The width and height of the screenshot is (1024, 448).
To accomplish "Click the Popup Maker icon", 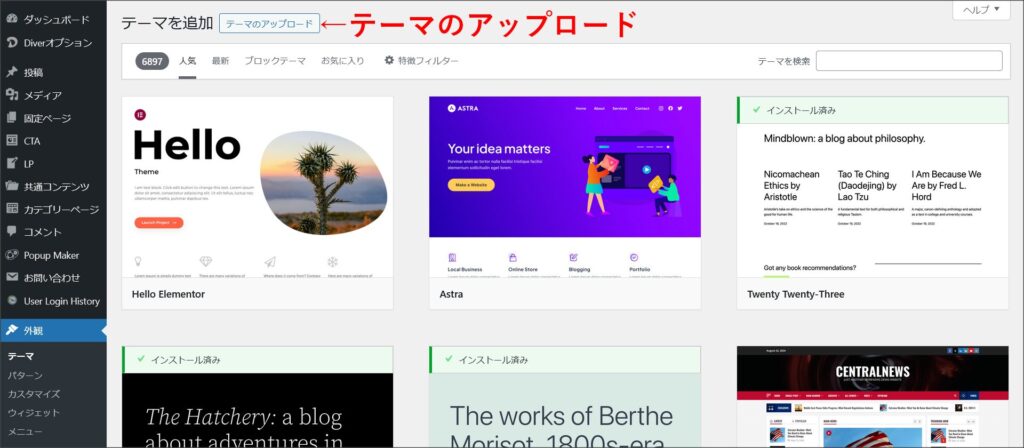I will (x=12, y=255).
